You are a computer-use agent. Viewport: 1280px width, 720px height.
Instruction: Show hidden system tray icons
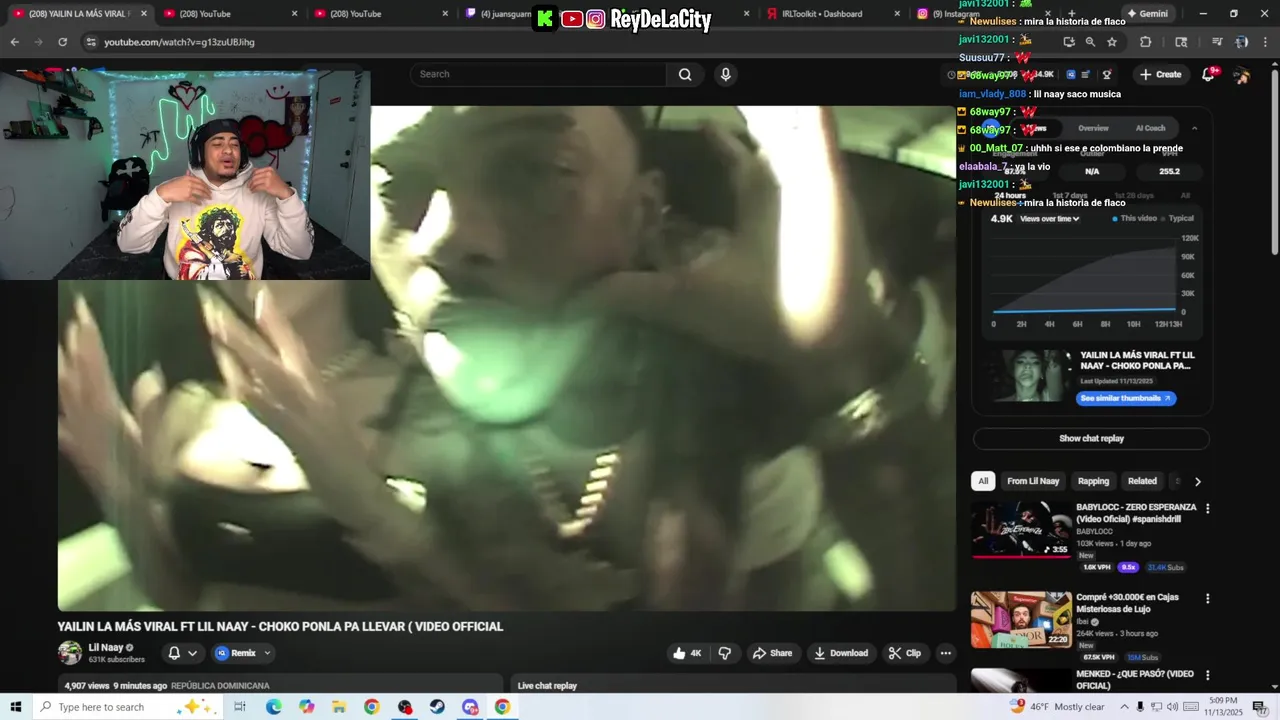point(1124,707)
